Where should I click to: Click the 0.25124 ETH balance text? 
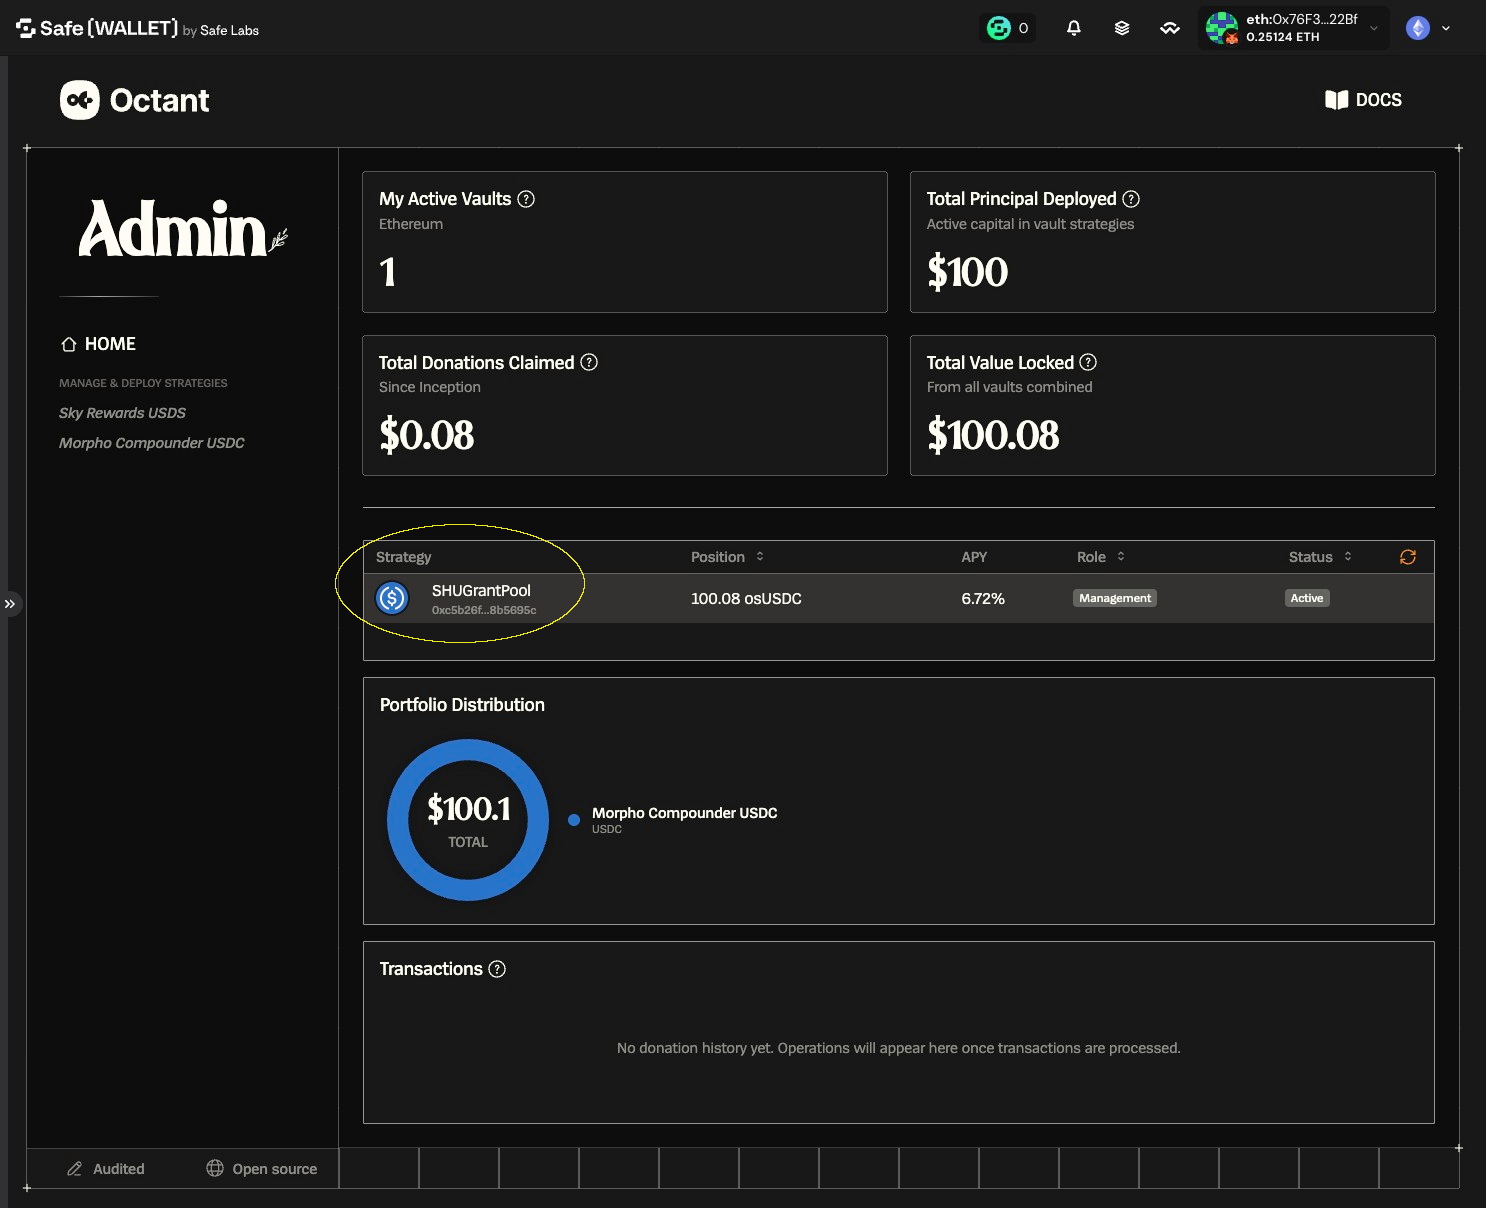pos(1283,37)
